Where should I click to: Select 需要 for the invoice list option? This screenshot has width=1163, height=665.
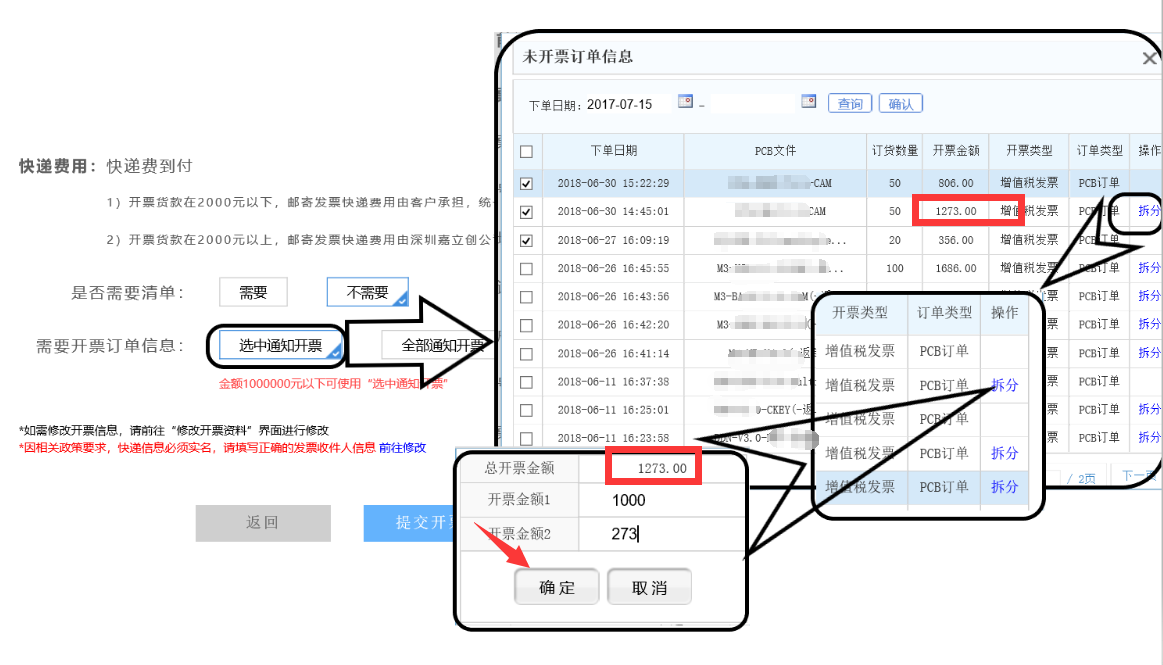(253, 292)
